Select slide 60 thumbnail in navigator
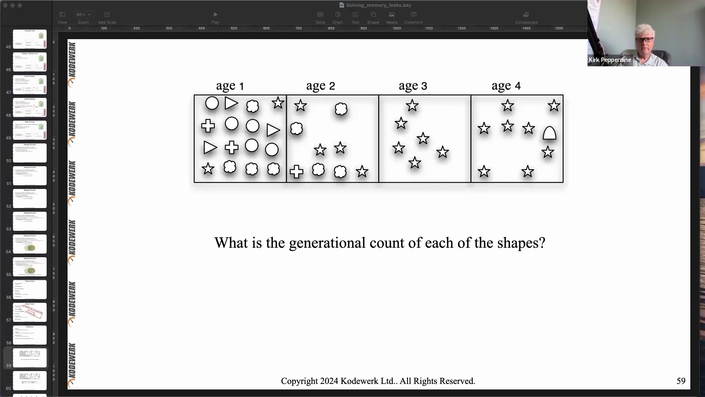 point(30,380)
